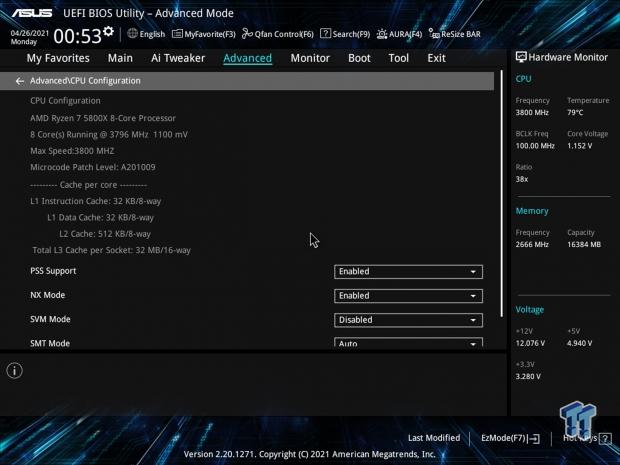Click Last Modified button
This screenshot has width=620, height=465.
pyautogui.click(x=434, y=438)
